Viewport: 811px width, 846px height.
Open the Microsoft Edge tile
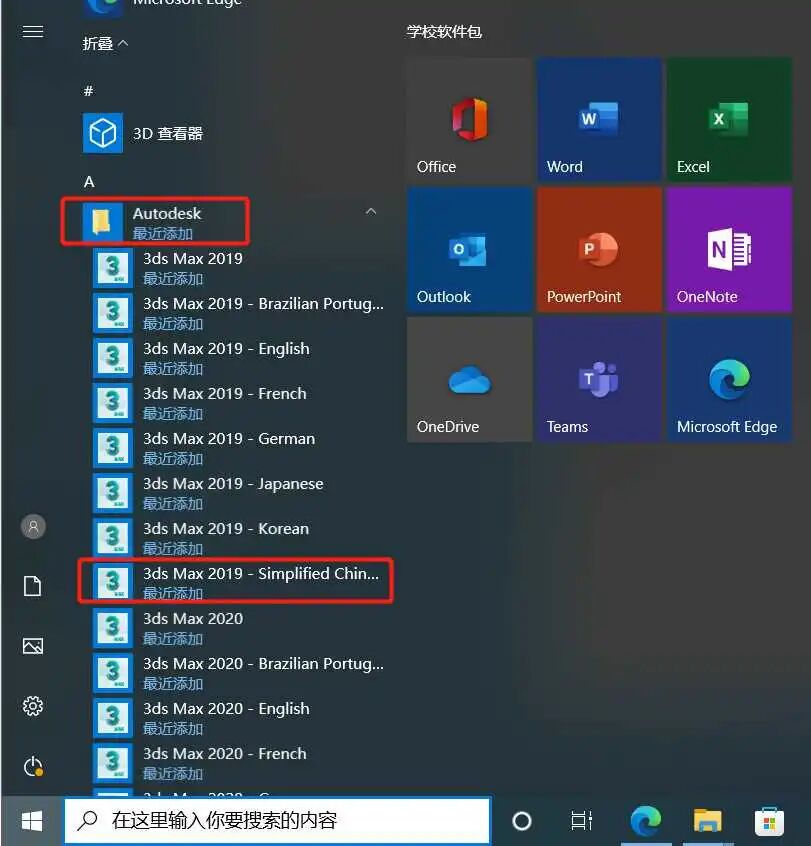[730, 380]
